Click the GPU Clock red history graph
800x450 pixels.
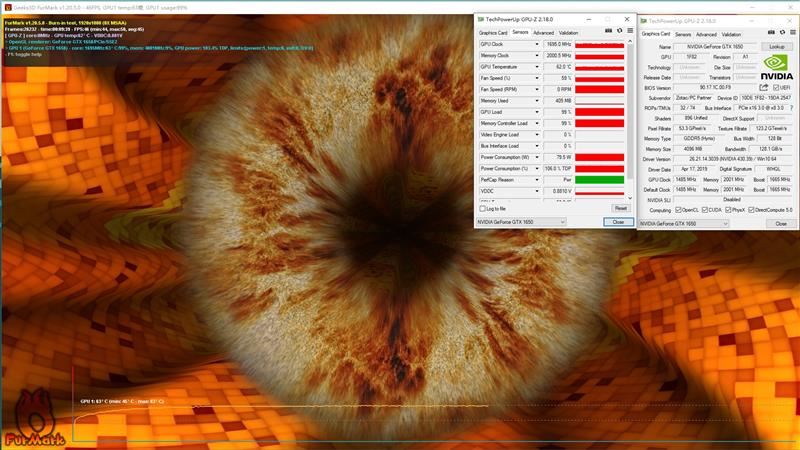pyautogui.click(x=599, y=44)
